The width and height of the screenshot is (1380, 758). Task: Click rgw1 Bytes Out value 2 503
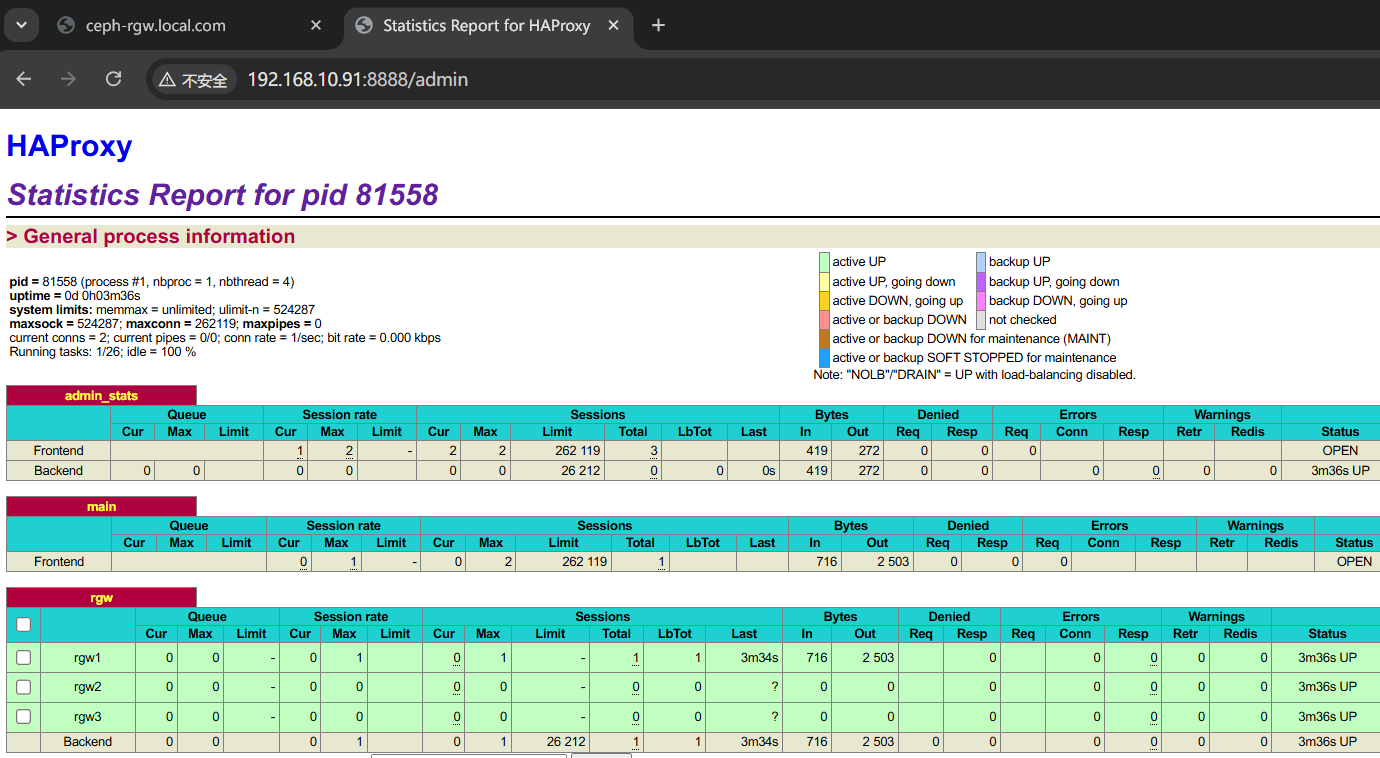pyautogui.click(x=878, y=658)
